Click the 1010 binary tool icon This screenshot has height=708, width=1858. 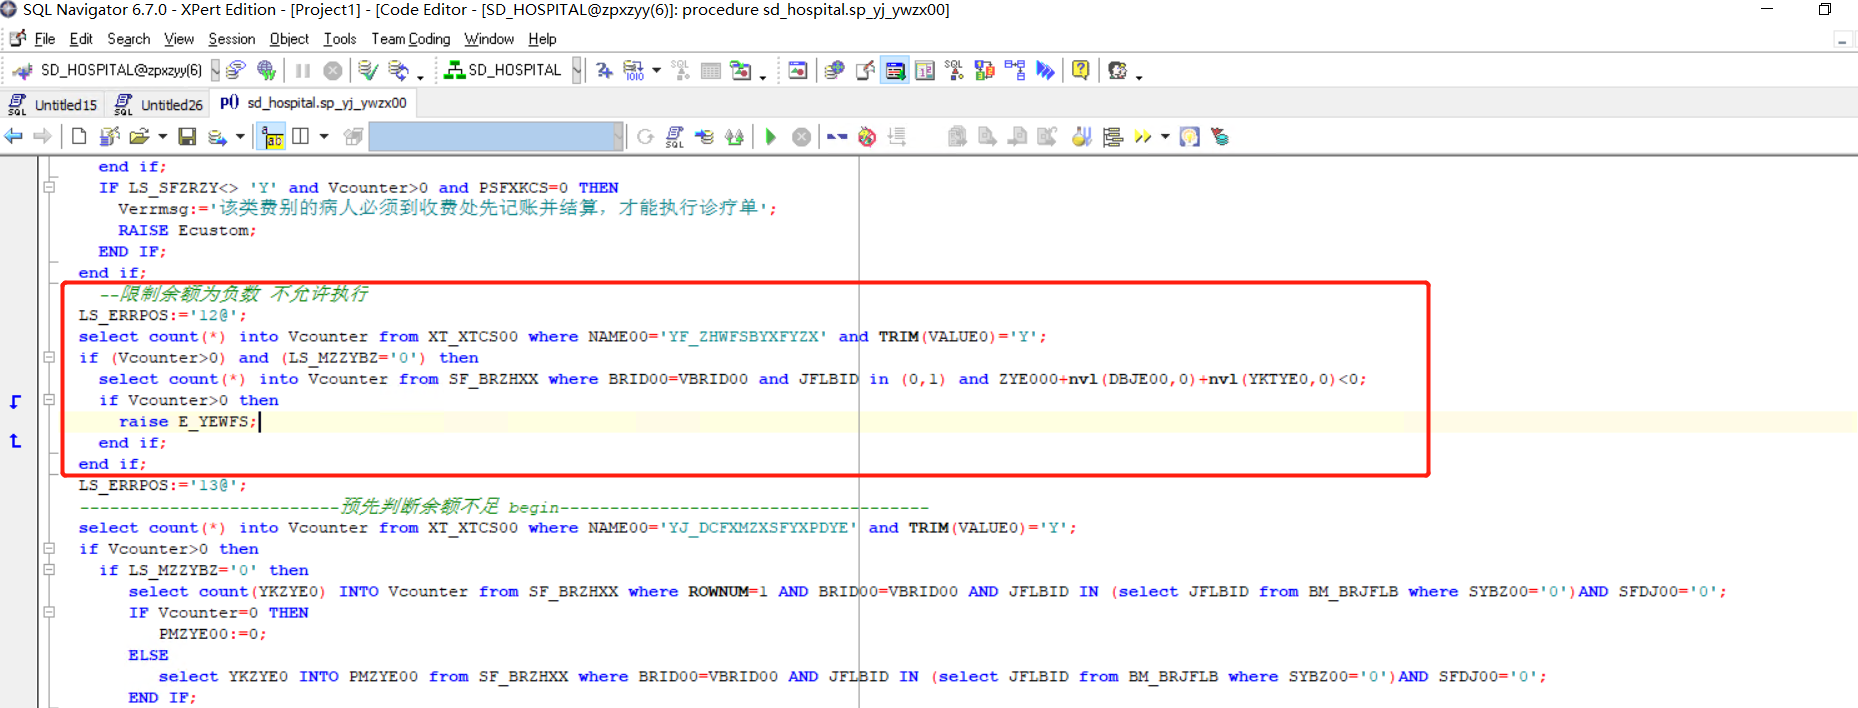click(x=633, y=70)
